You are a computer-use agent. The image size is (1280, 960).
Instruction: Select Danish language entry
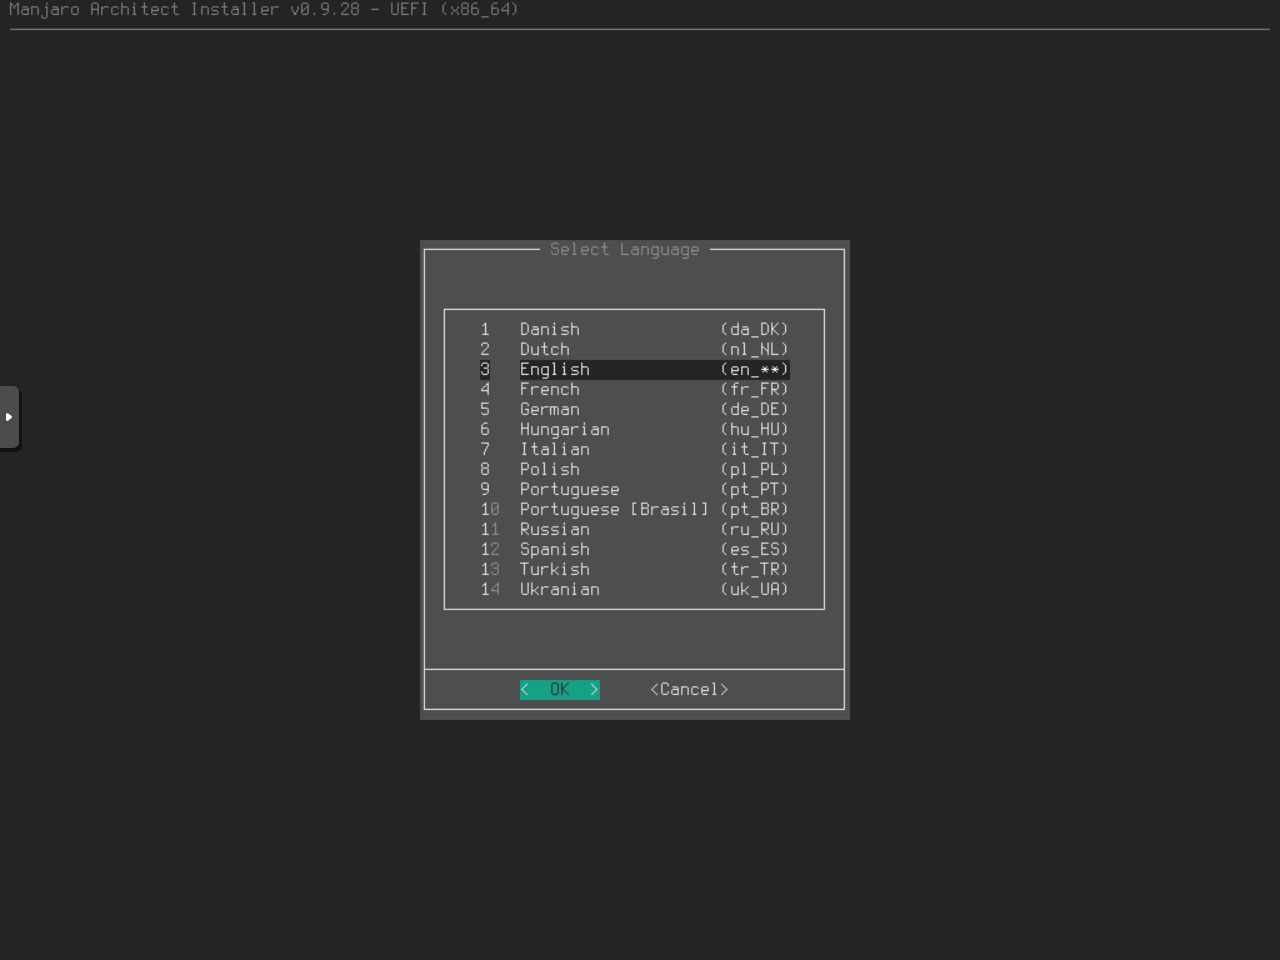pos(549,329)
